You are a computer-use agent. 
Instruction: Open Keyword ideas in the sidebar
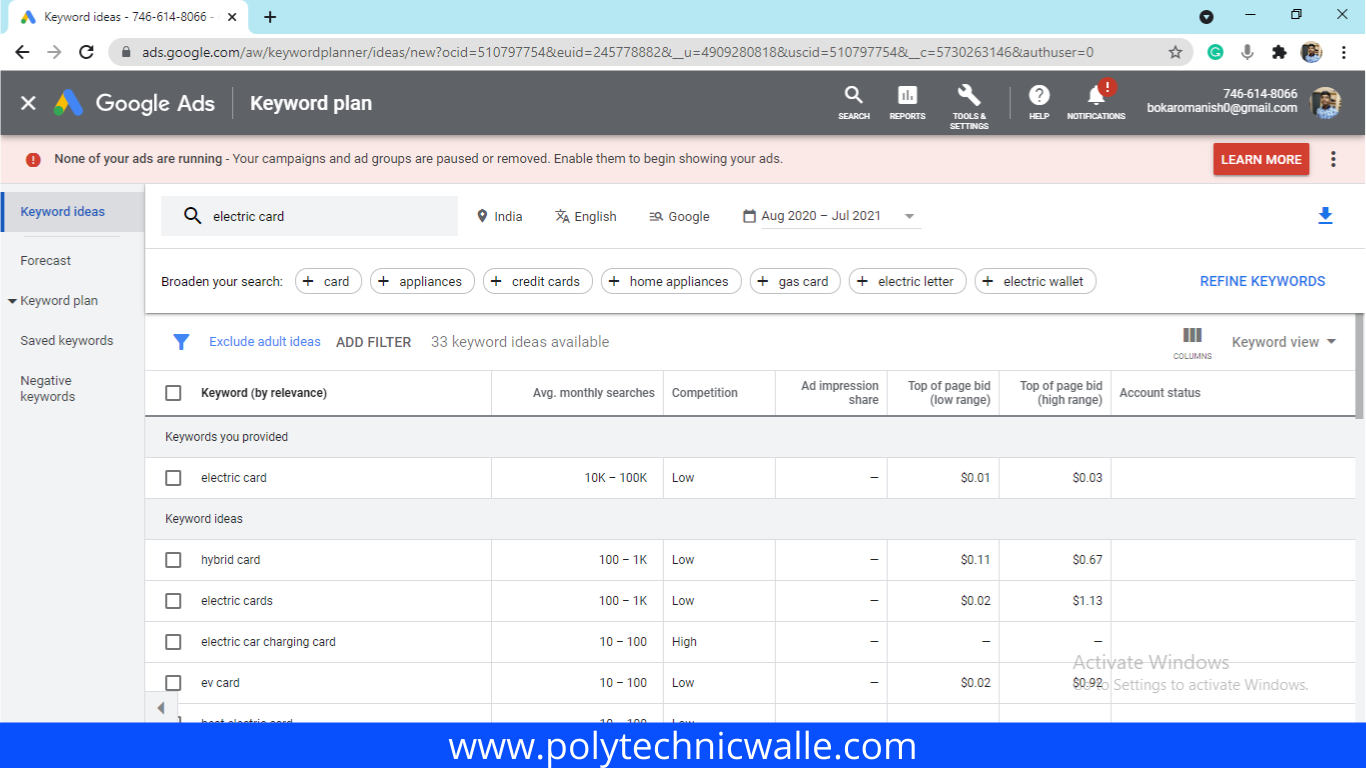tap(72, 212)
